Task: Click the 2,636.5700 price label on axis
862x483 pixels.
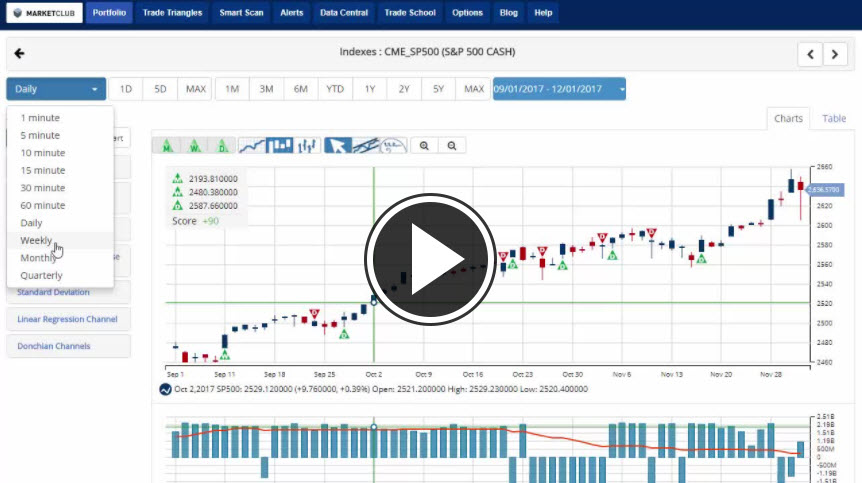Action: pos(824,190)
